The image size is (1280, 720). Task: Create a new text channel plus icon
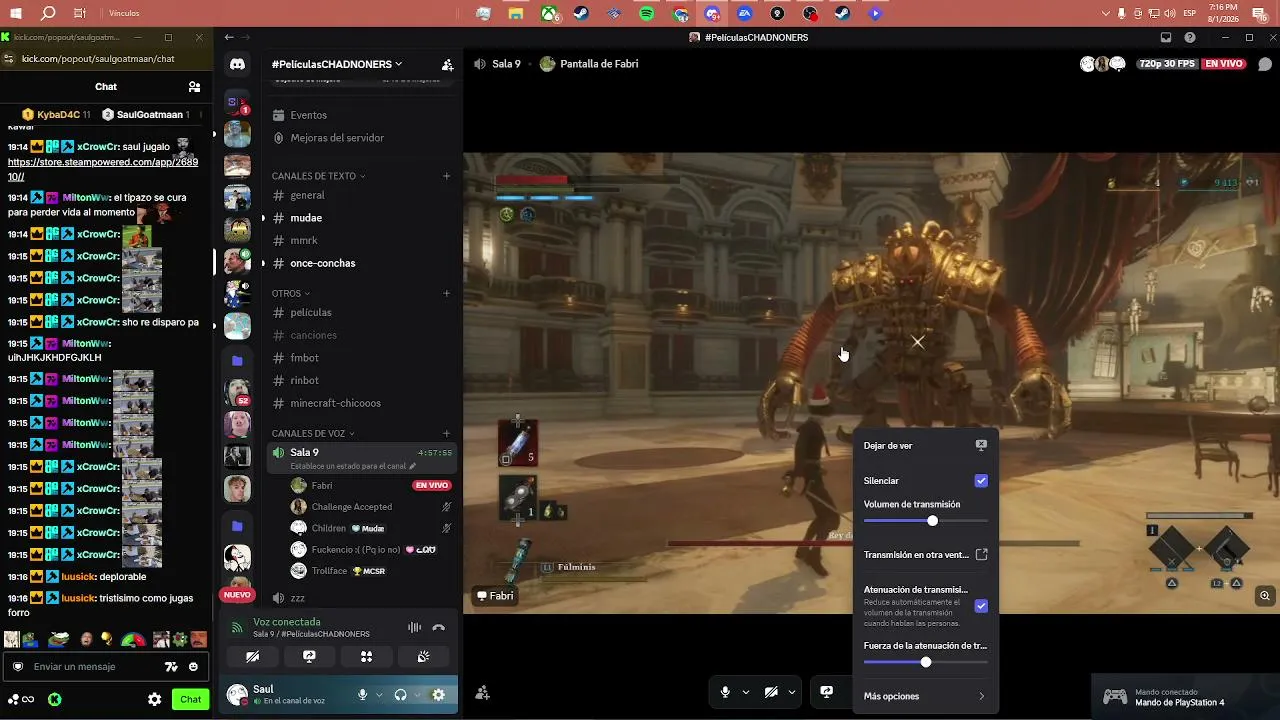(447, 176)
